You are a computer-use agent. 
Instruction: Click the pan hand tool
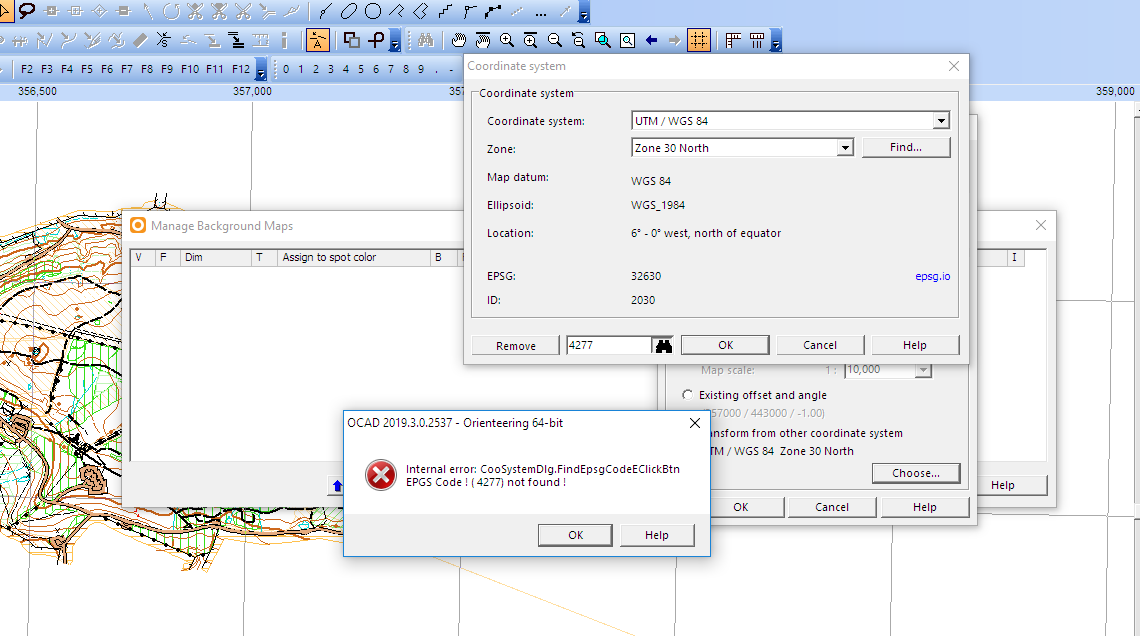point(458,41)
